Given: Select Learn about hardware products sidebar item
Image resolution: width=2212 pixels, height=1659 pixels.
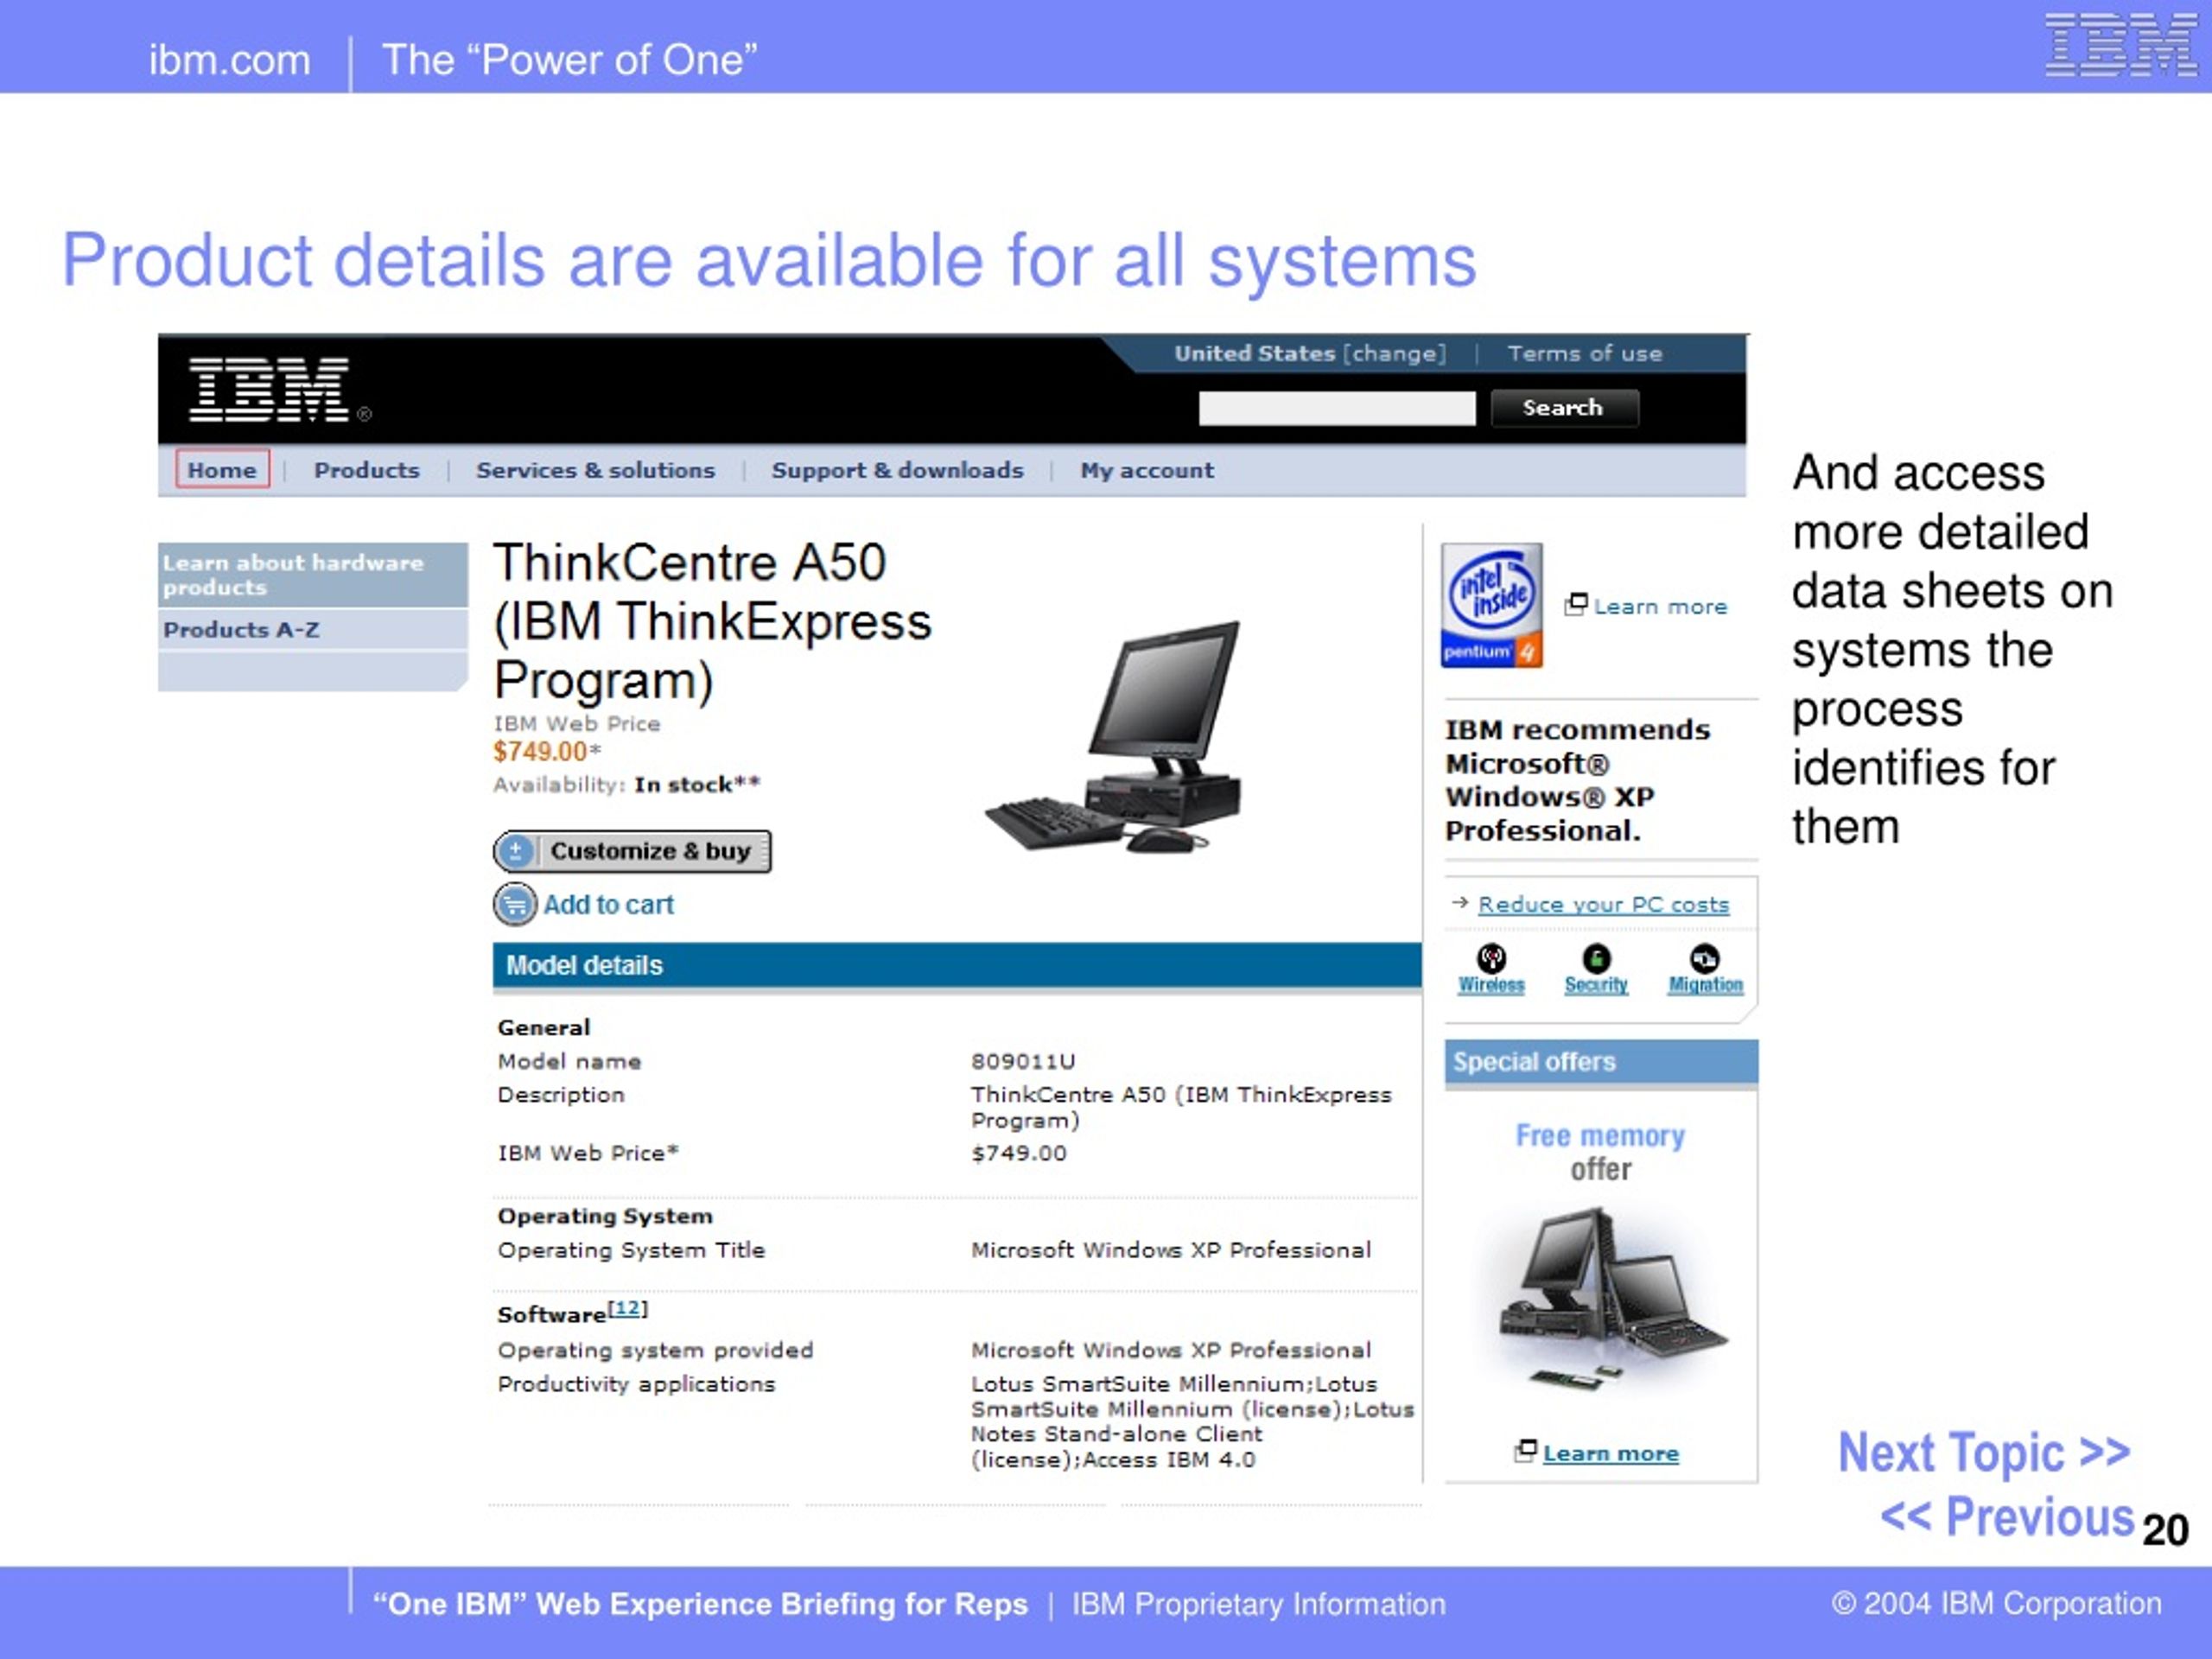Looking at the screenshot, I should pos(313,575).
